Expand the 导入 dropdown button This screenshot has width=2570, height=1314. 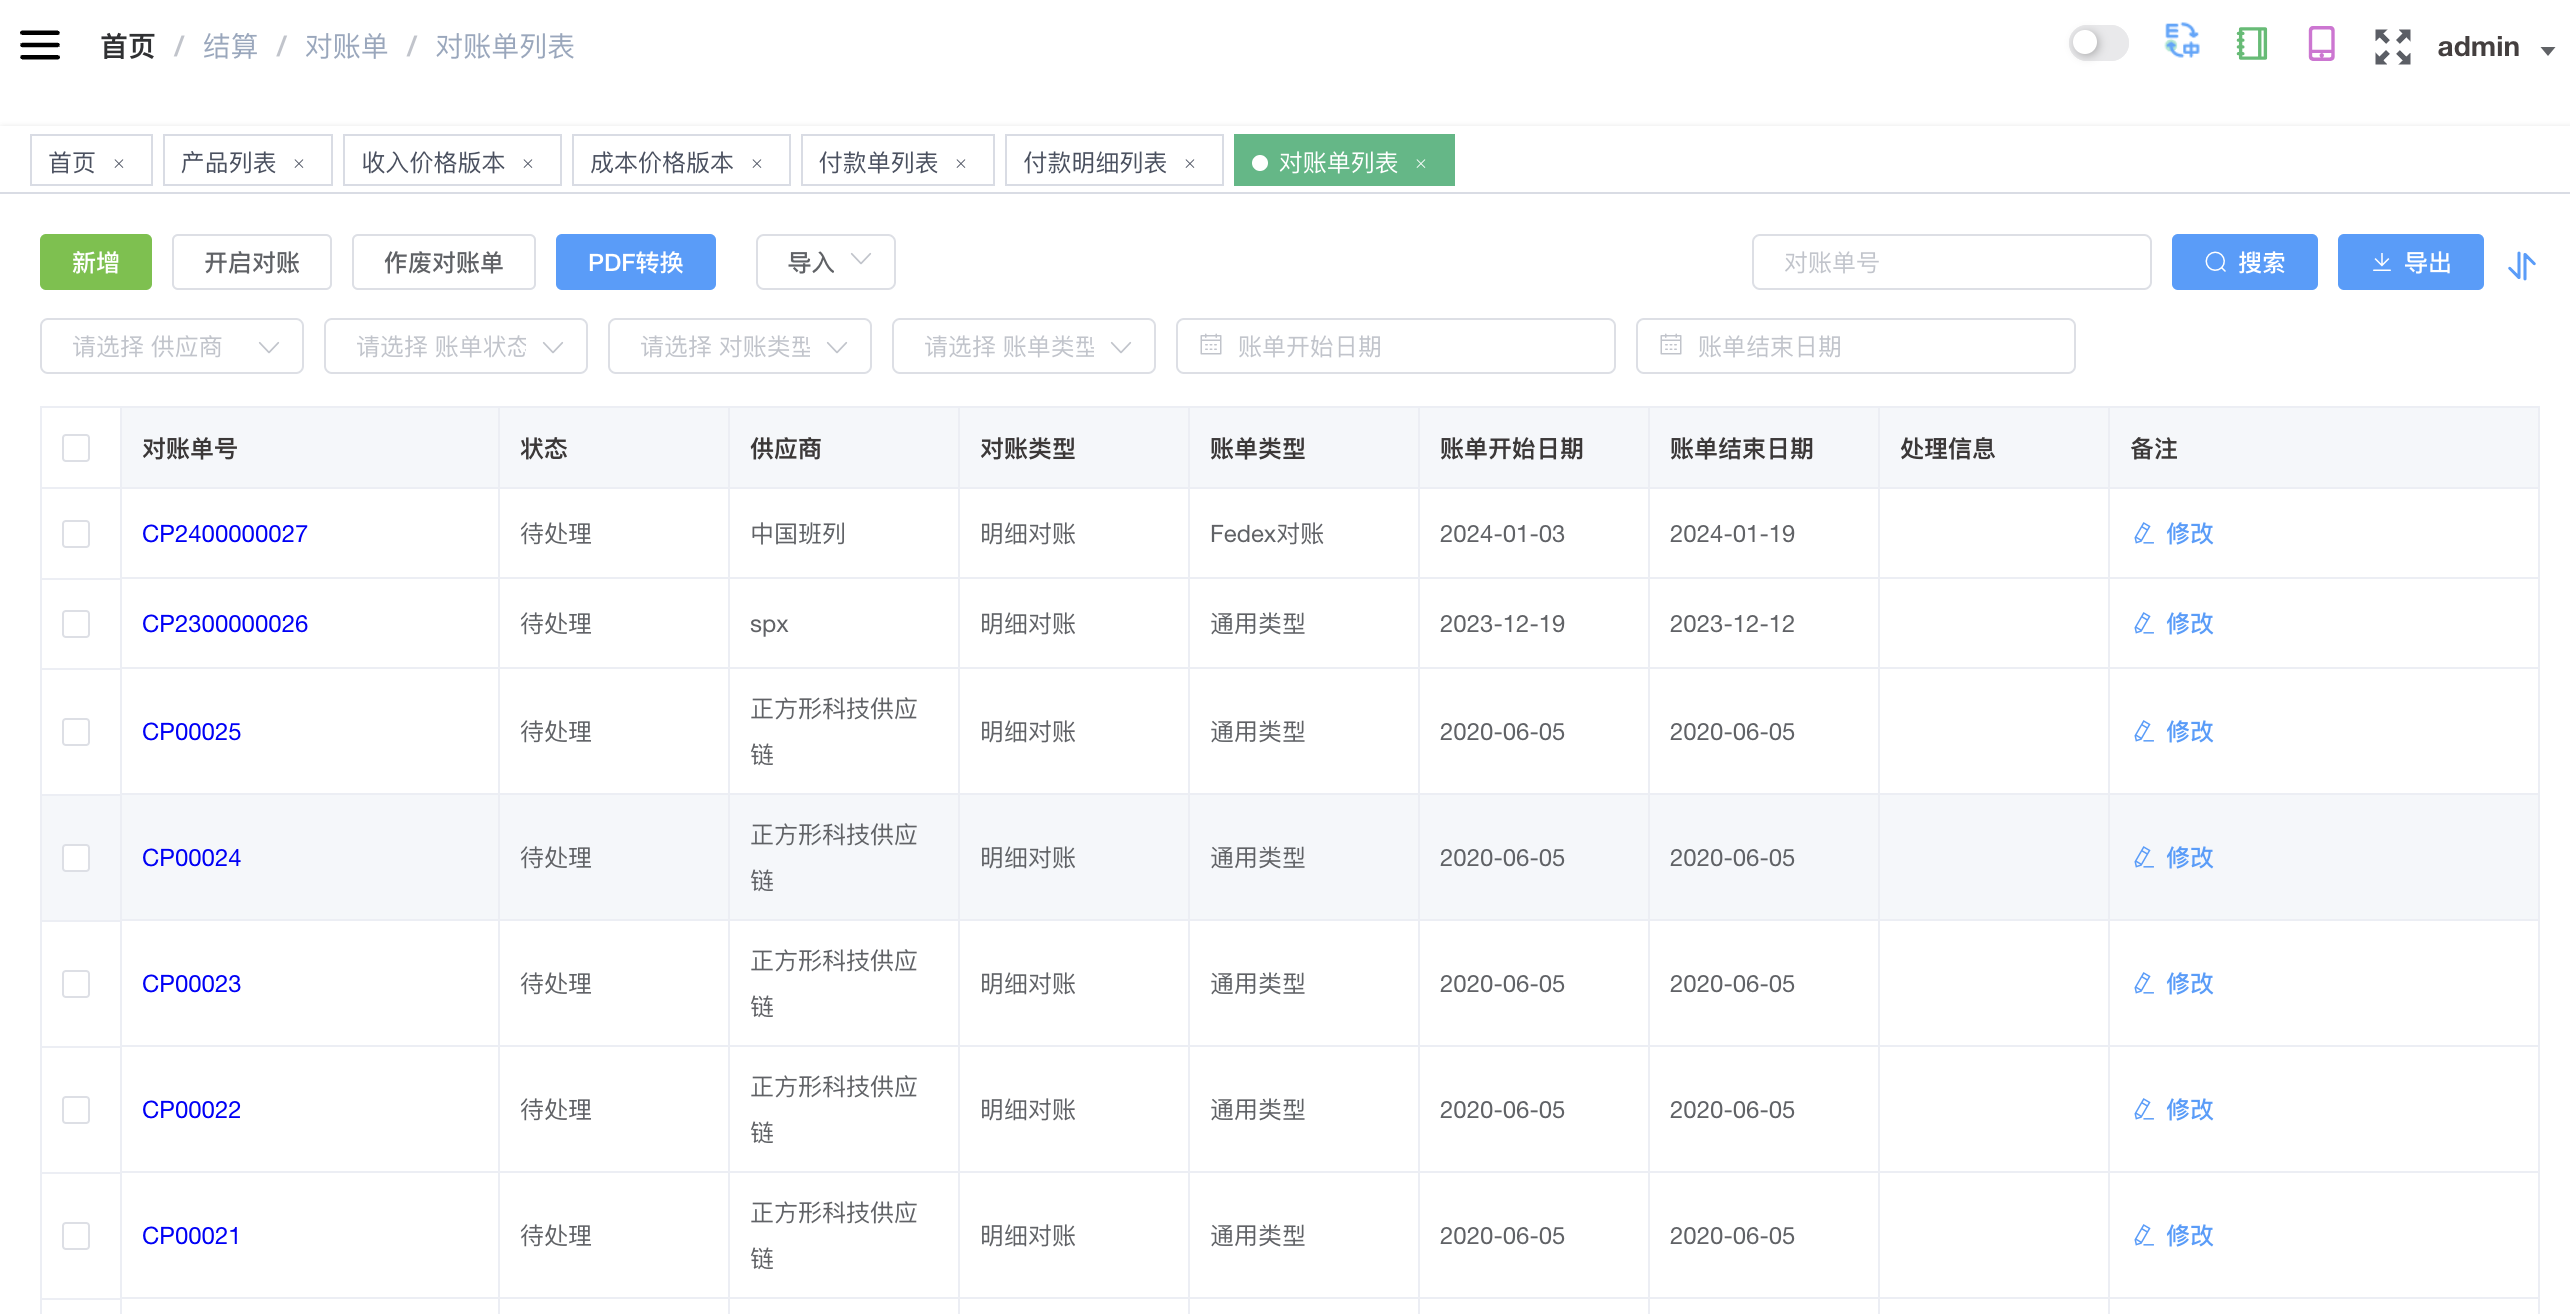(x=825, y=262)
